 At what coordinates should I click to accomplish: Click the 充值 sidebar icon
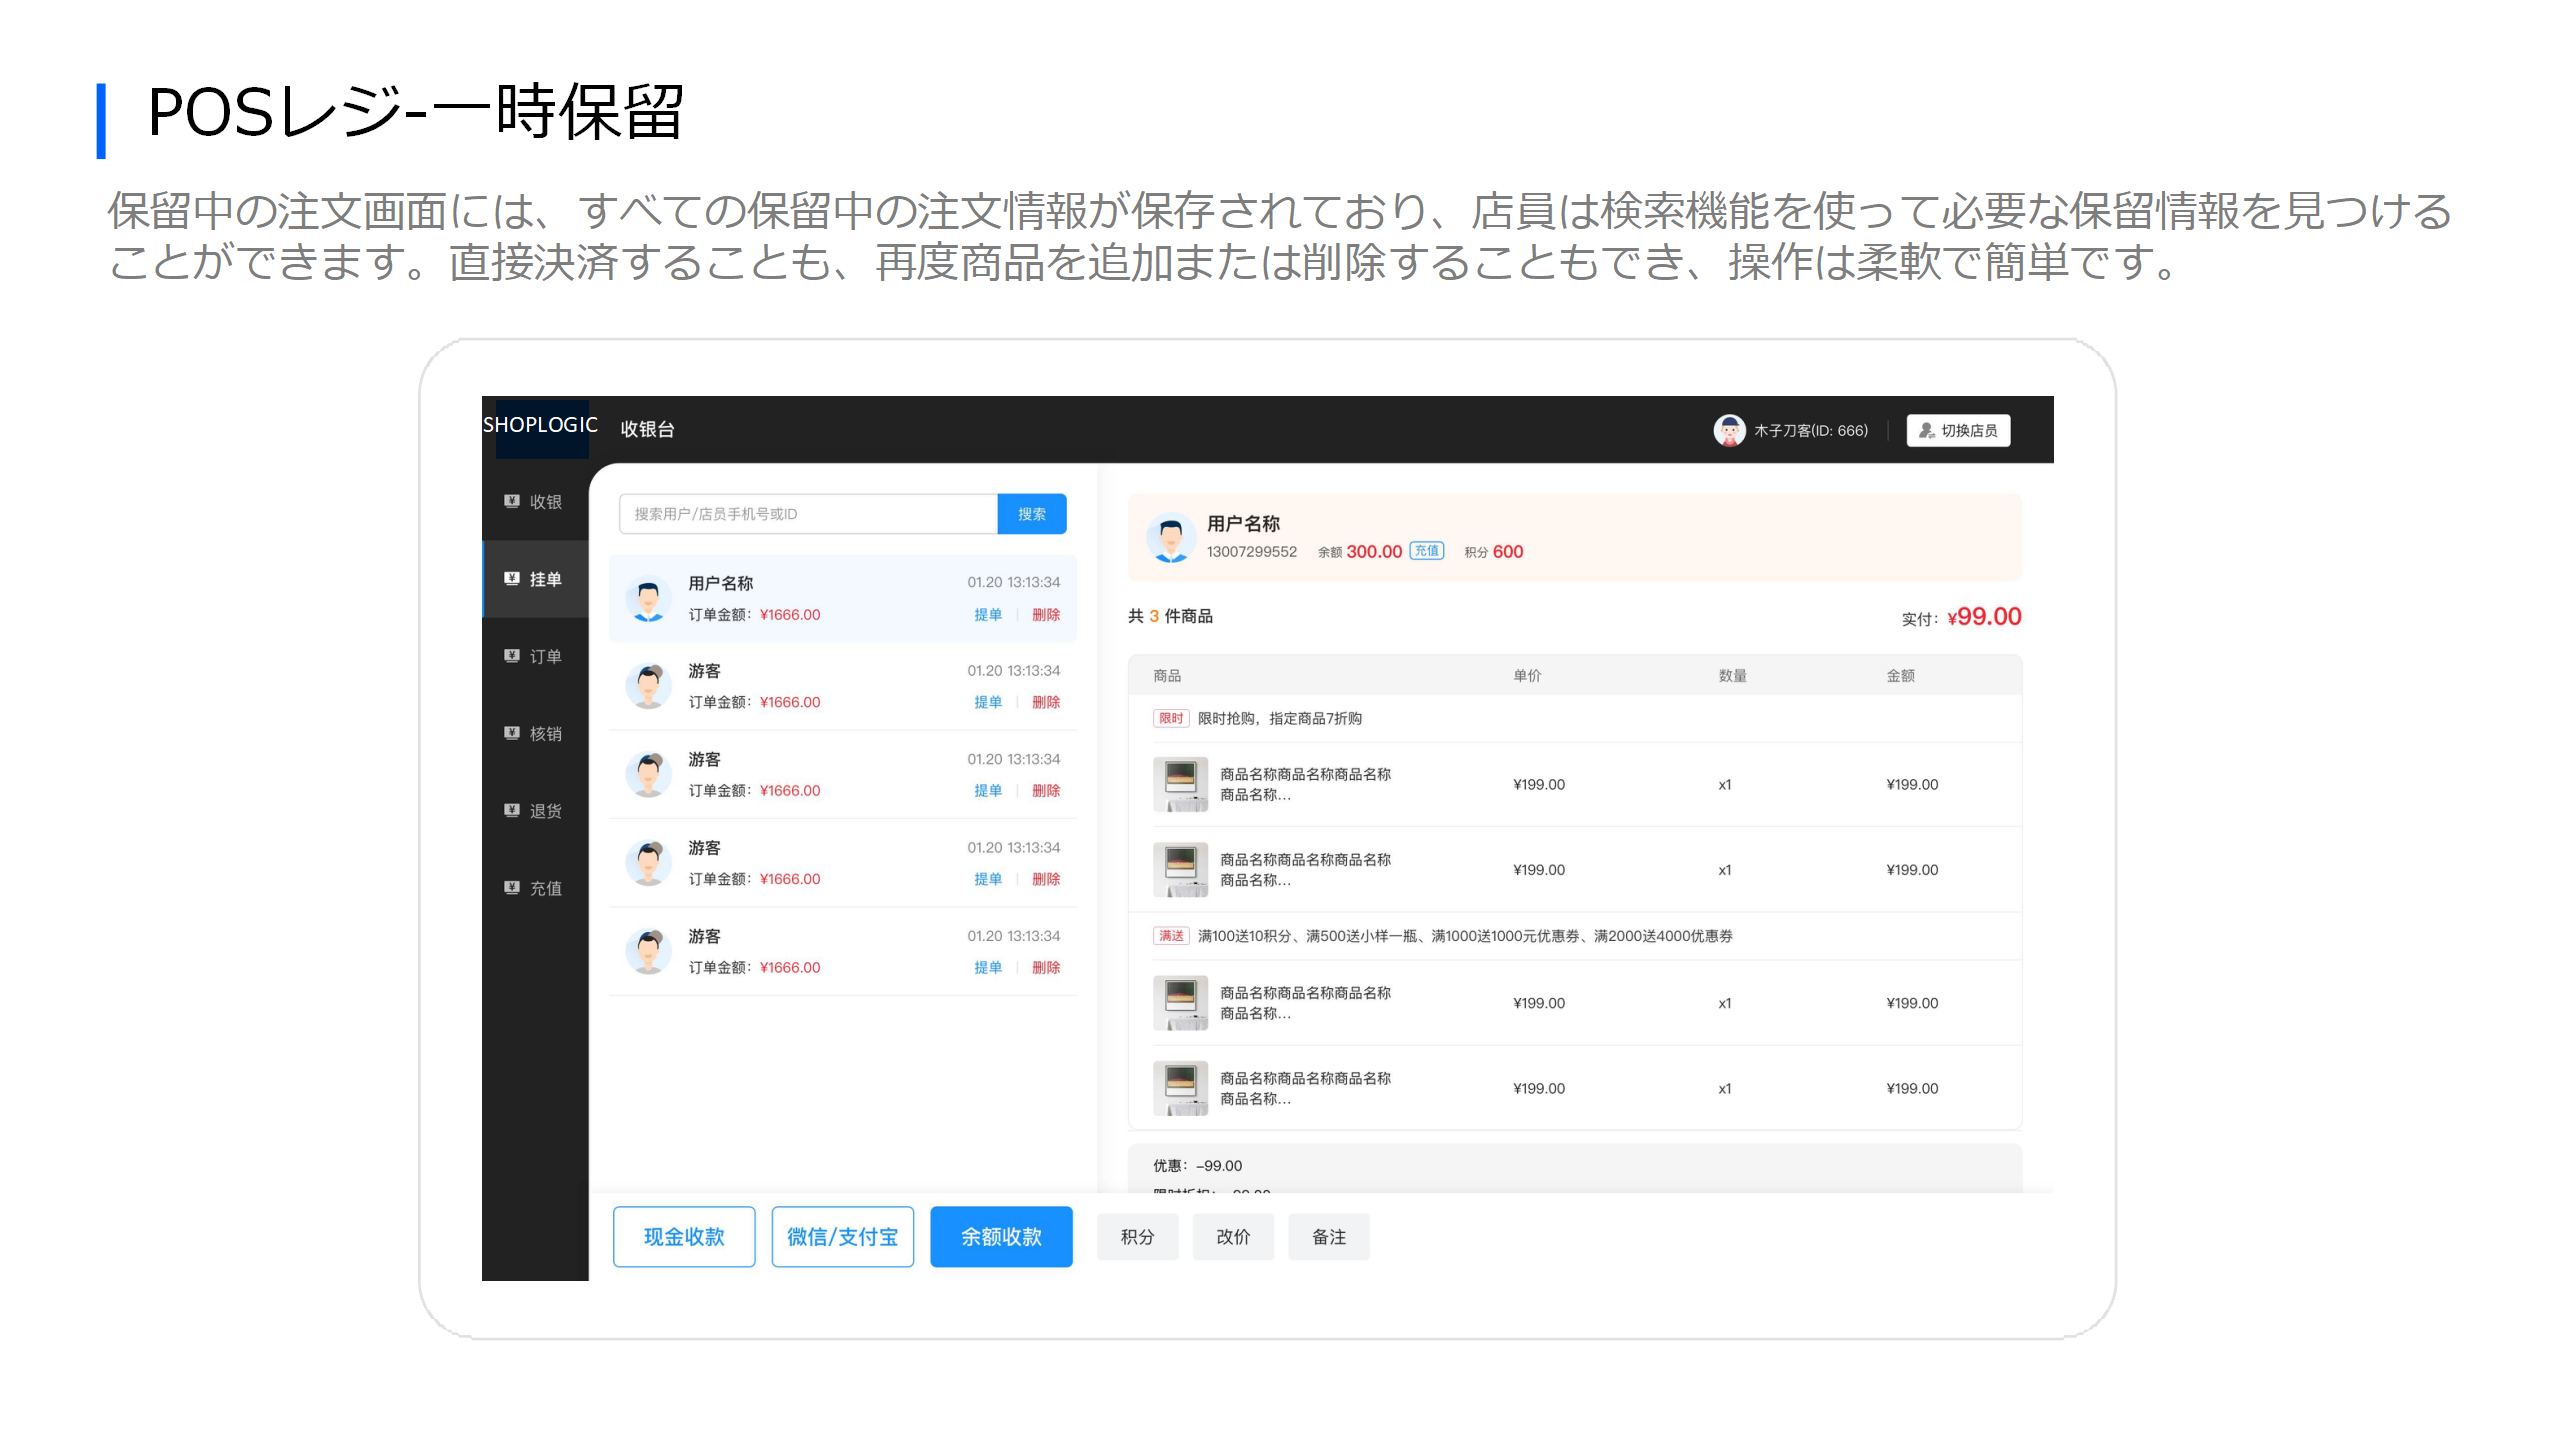512,887
